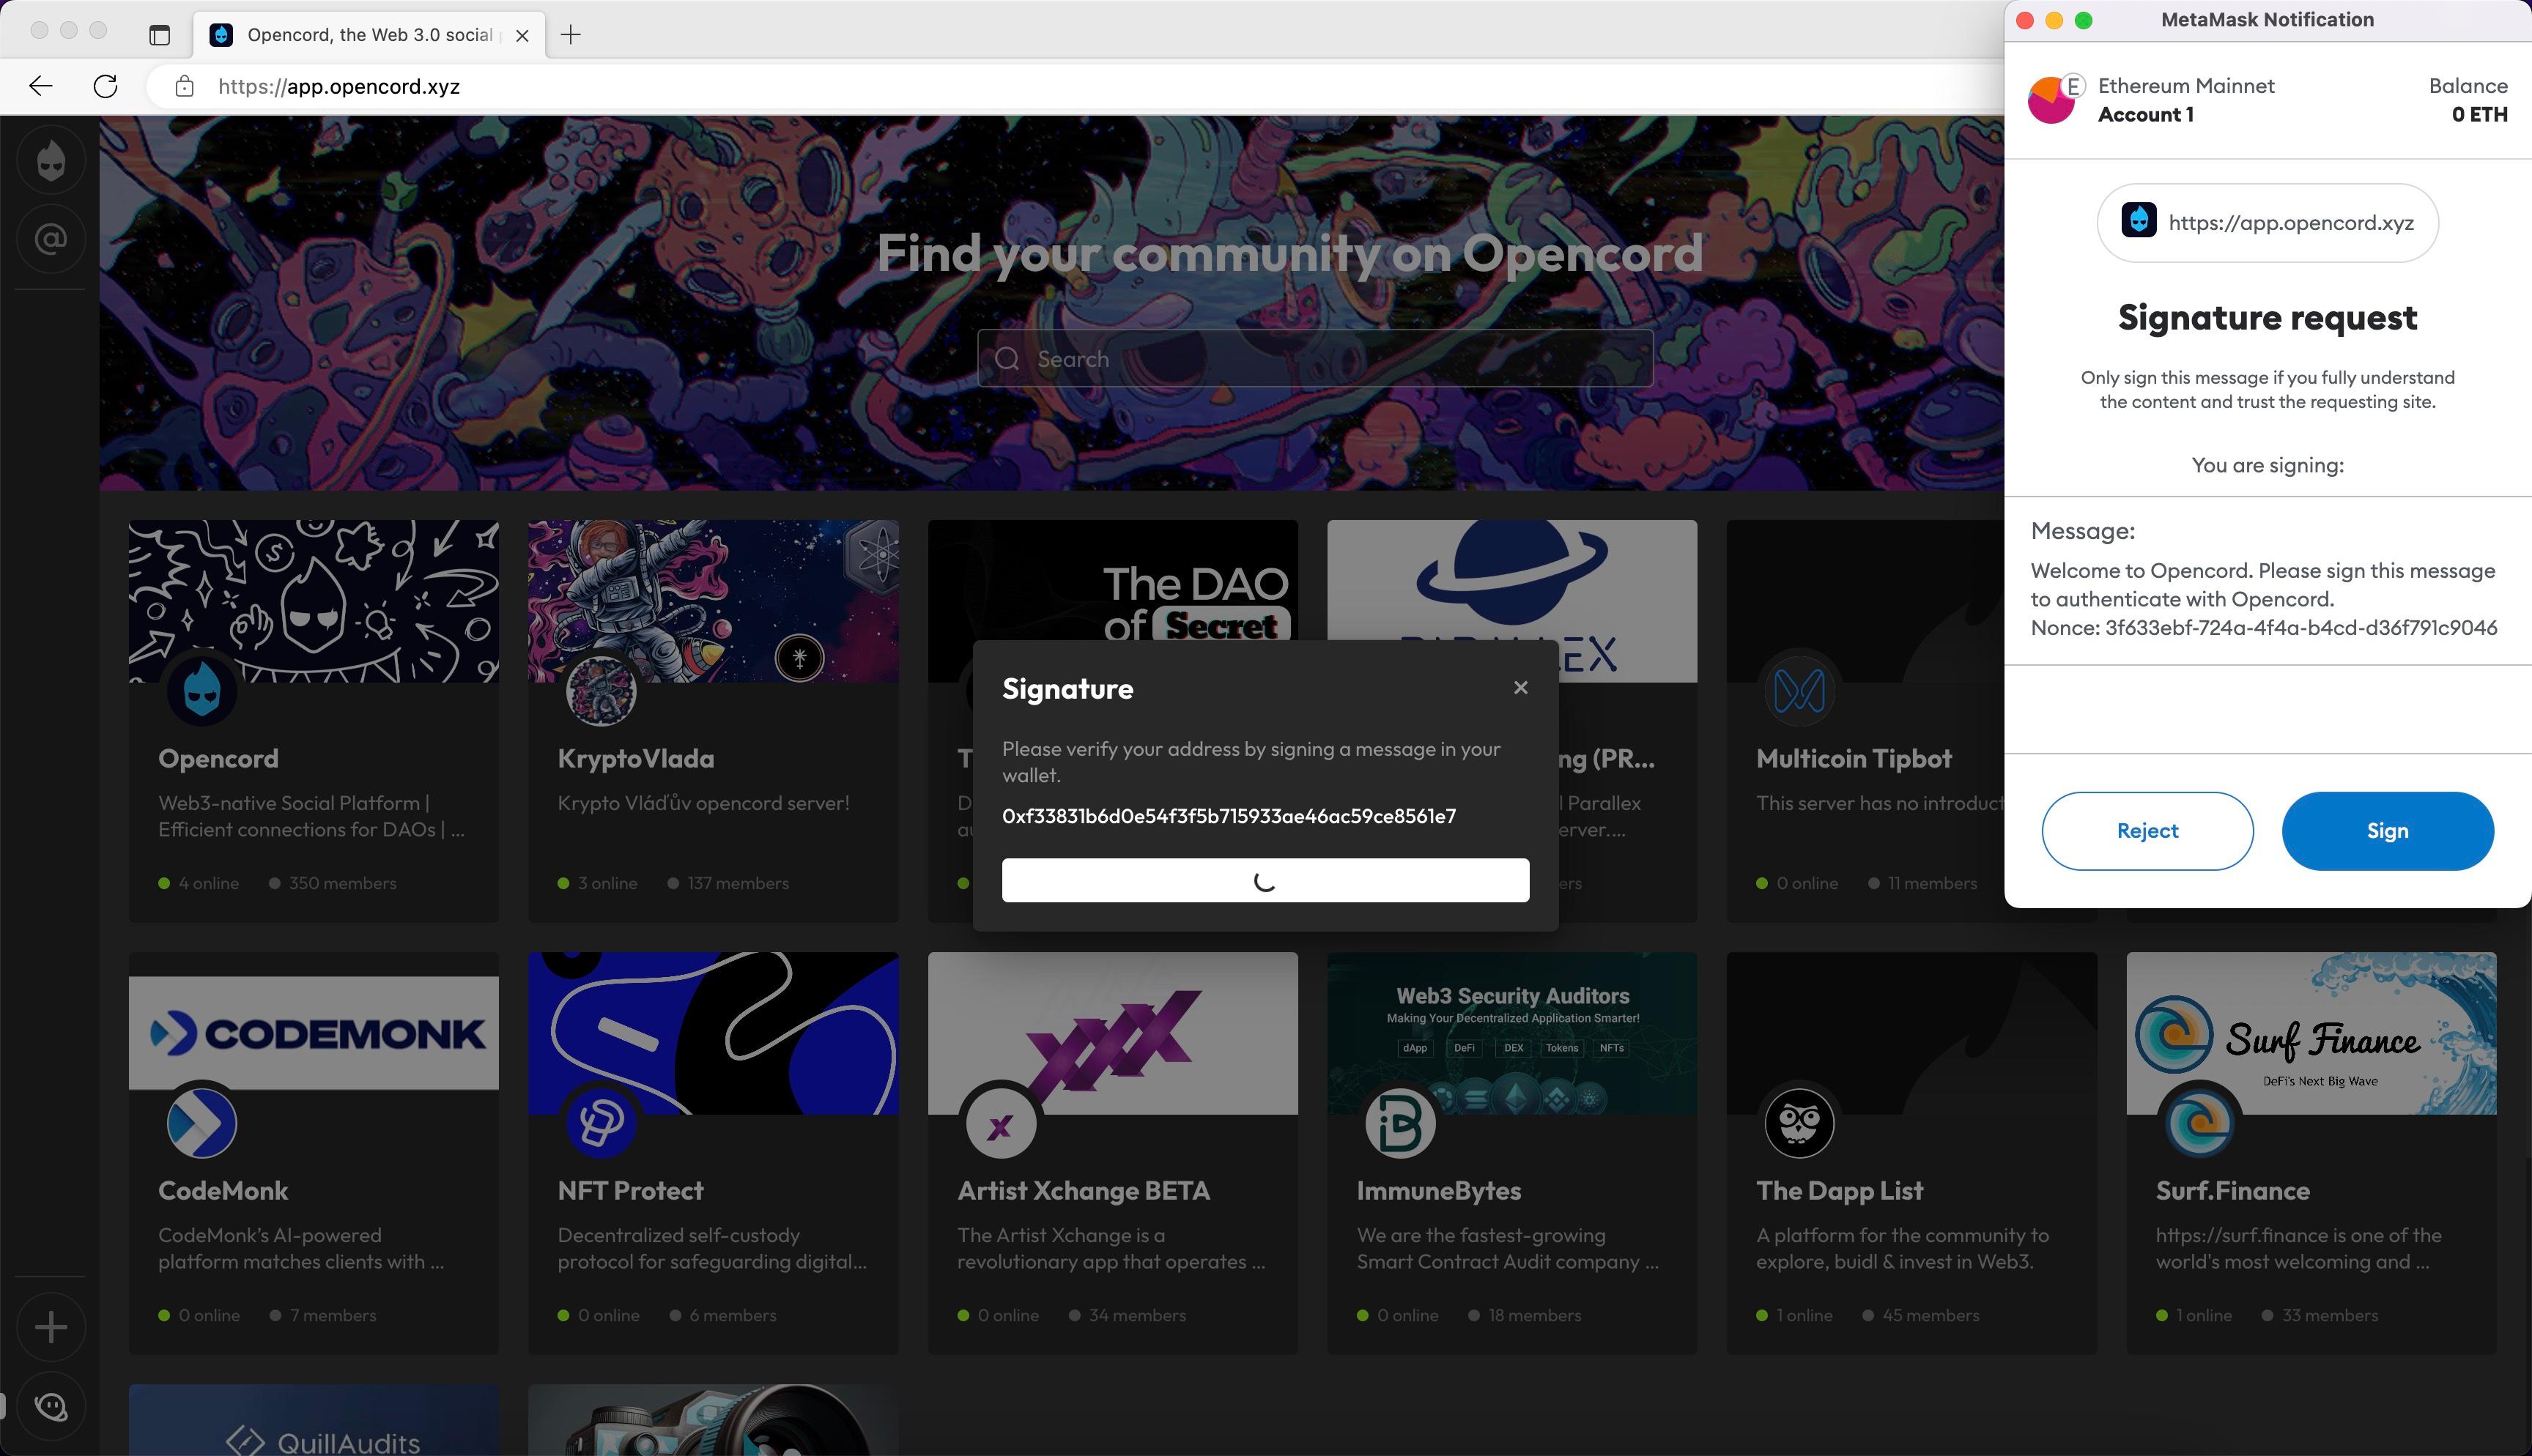This screenshot has width=2532, height=1456.
Task: Open direct messages via the @ sidebar icon
Action: click(51, 239)
